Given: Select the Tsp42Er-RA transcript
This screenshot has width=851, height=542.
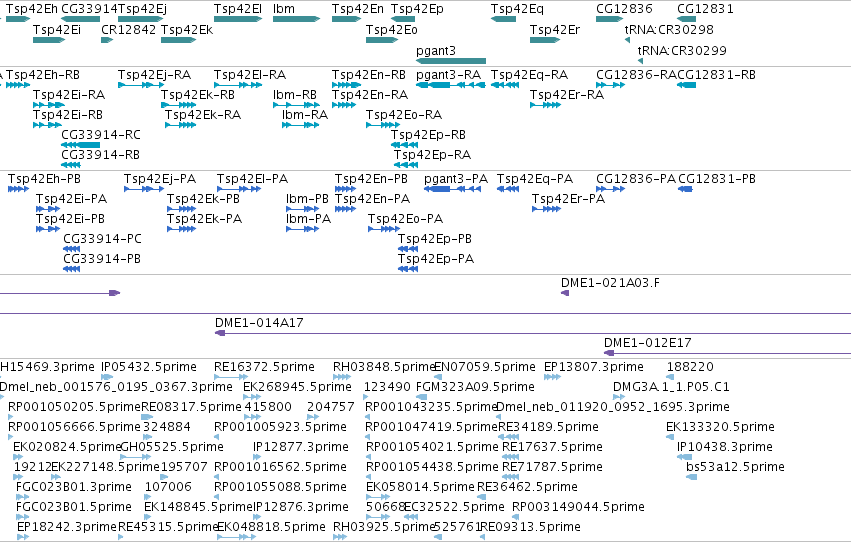Looking at the screenshot, I should (545, 105).
